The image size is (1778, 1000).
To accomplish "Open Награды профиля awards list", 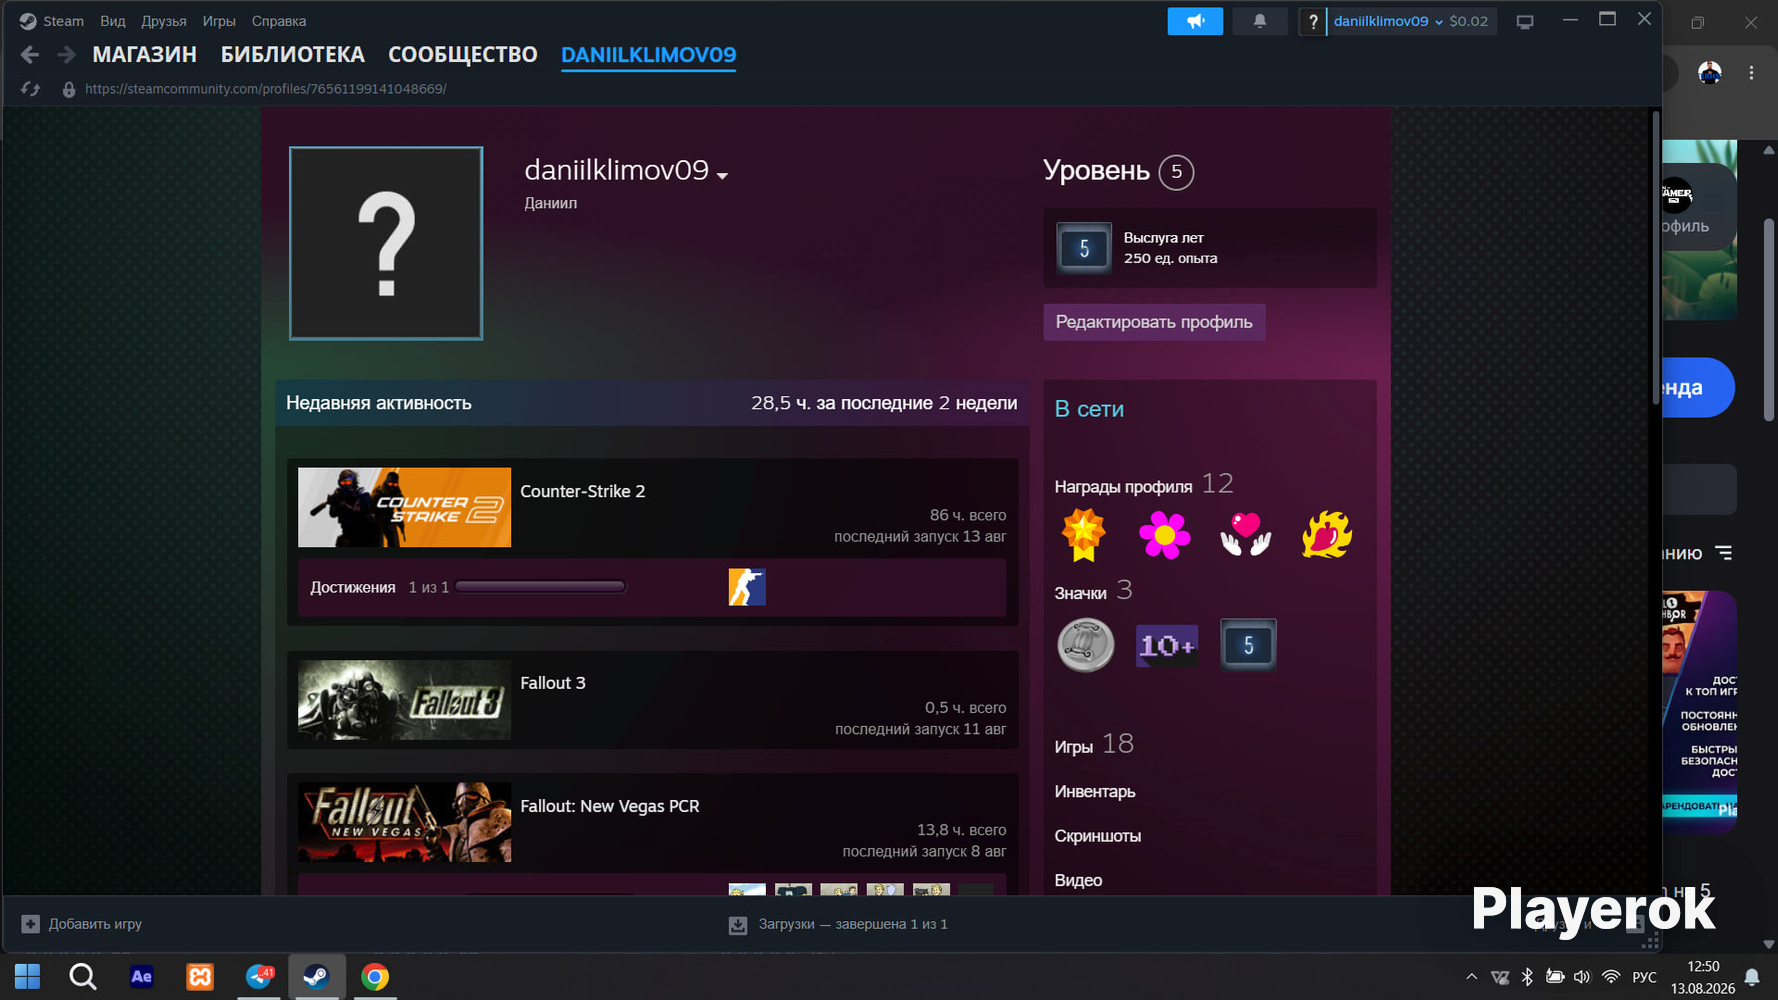I will pos(1144,485).
